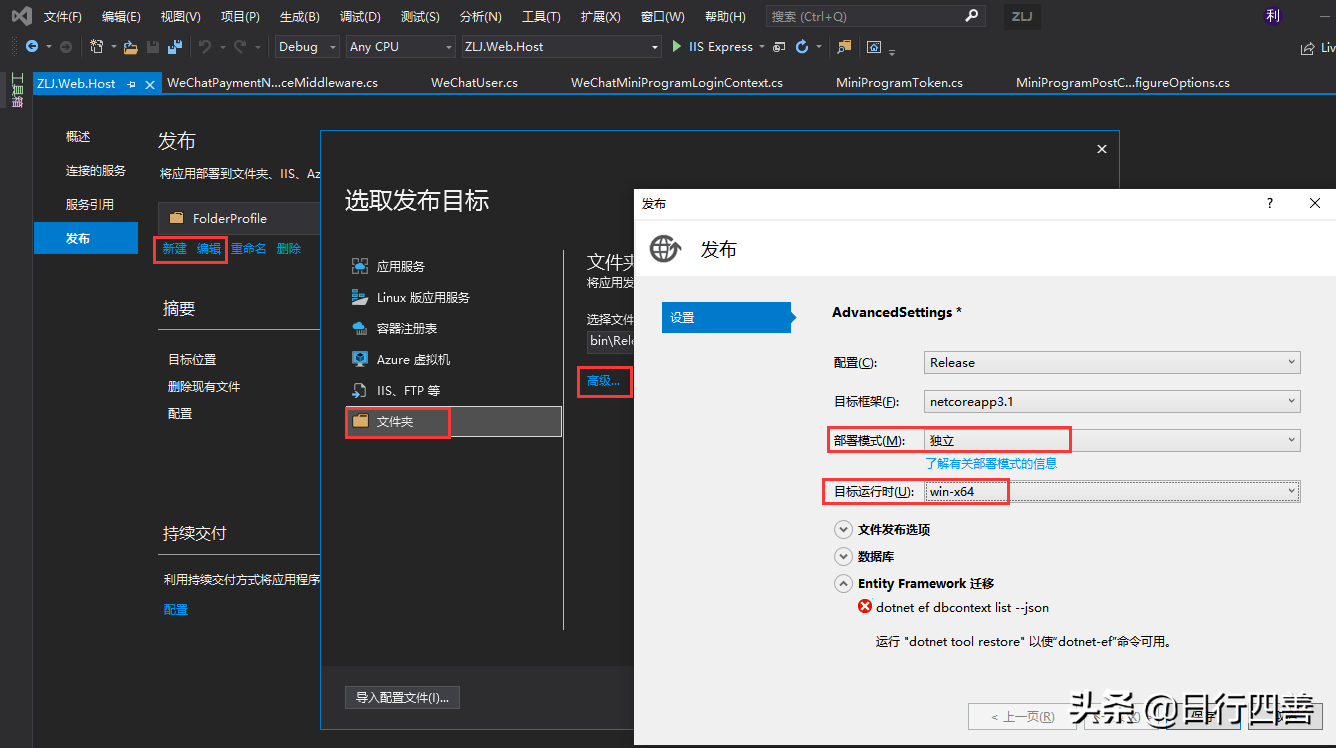Open the Debug configuration dropdown

click(307, 47)
